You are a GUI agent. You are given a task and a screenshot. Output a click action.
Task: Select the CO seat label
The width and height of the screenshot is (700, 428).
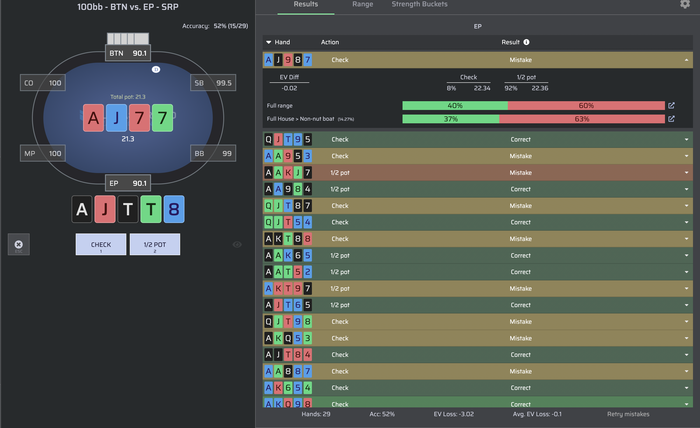[43, 83]
